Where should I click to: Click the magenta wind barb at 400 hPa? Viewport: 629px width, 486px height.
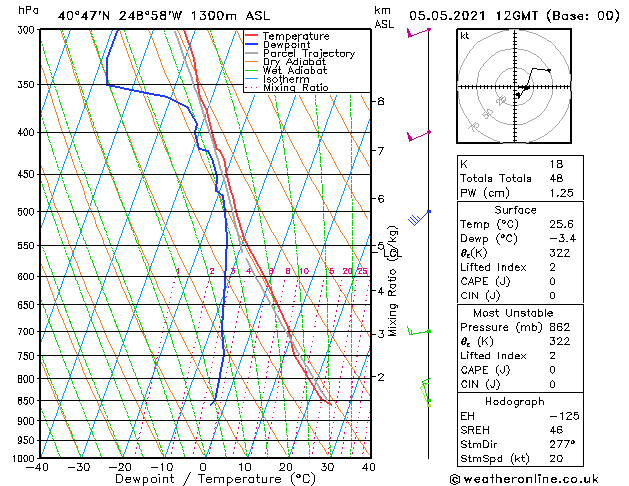tap(418, 136)
